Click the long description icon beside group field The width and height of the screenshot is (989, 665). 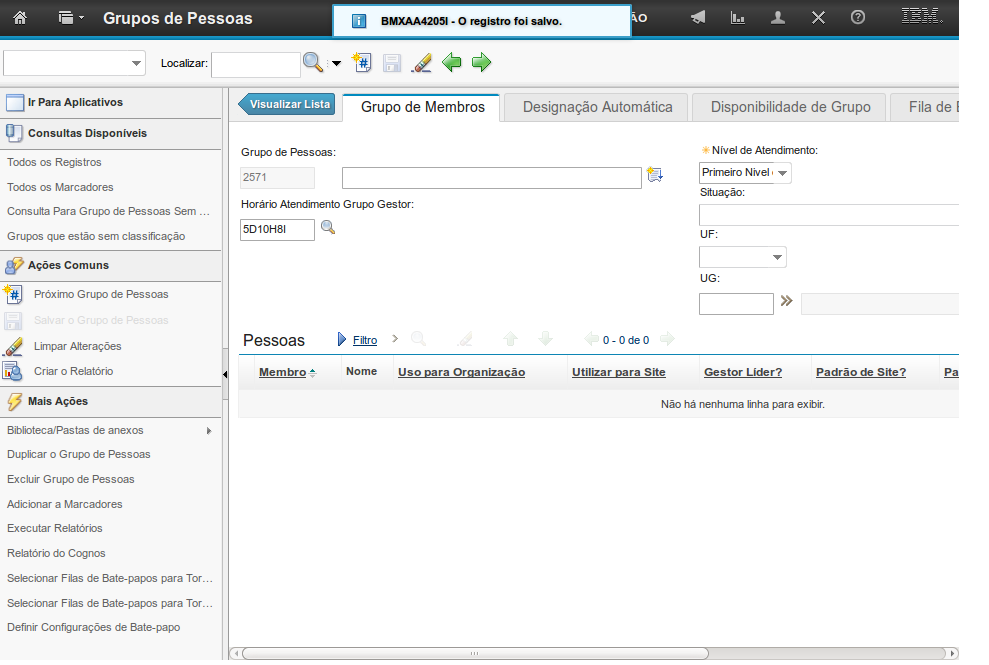pos(655,176)
